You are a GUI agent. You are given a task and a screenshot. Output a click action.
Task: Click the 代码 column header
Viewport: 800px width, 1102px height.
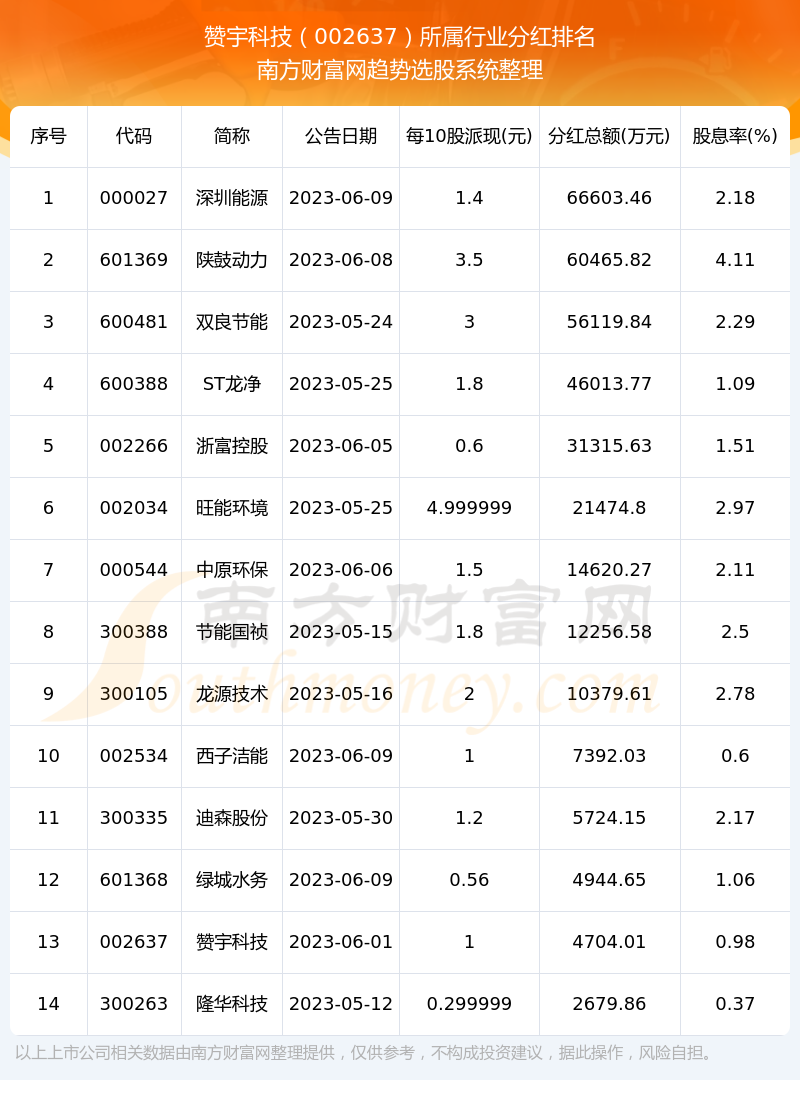tap(134, 136)
